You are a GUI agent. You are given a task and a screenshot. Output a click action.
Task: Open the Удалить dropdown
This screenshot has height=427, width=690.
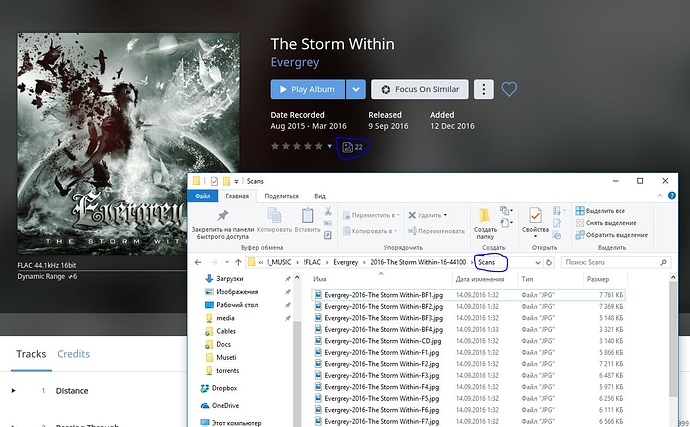coord(428,215)
